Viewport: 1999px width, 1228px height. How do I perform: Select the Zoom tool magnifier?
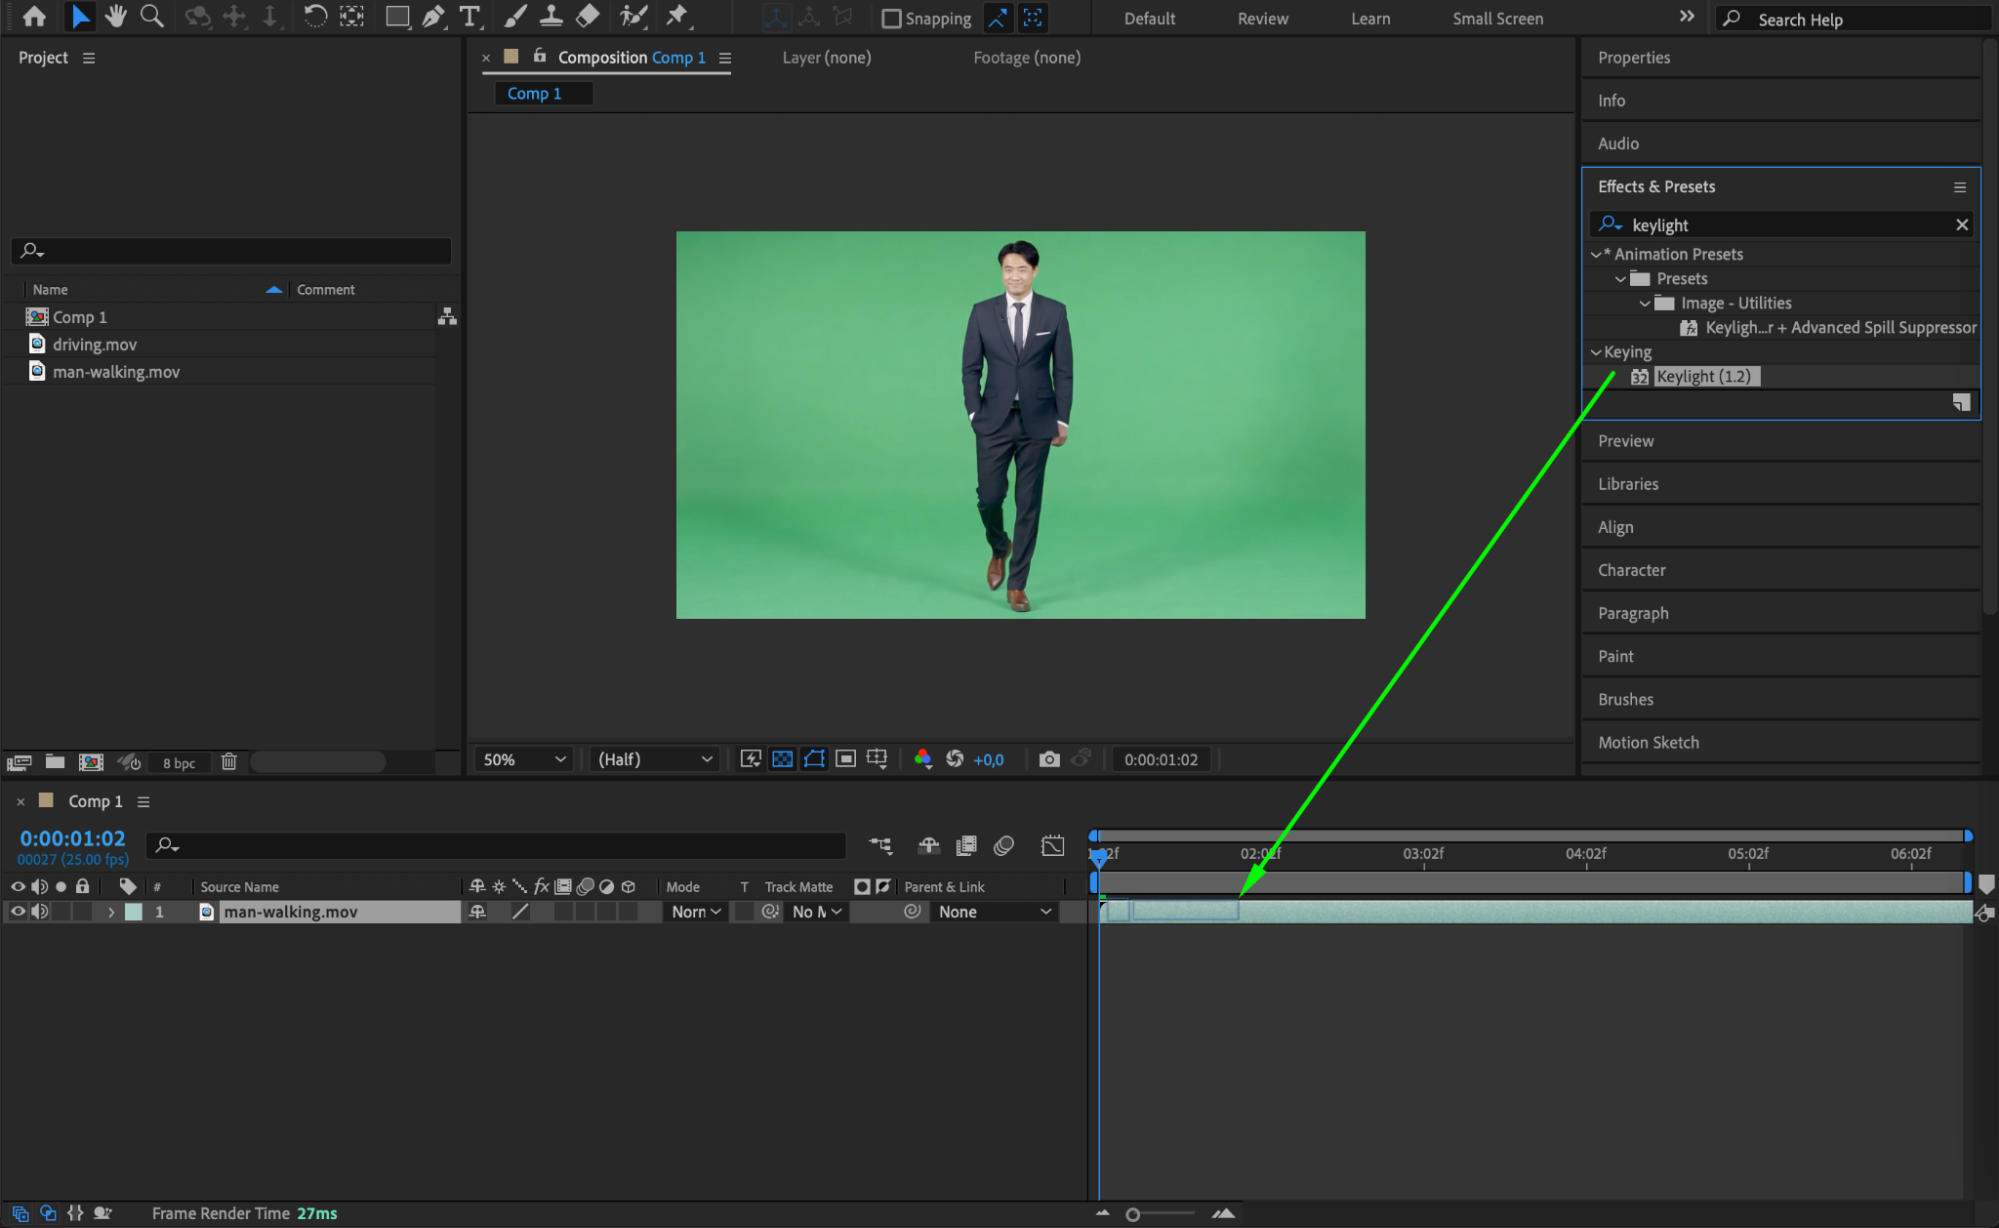pyautogui.click(x=152, y=16)
